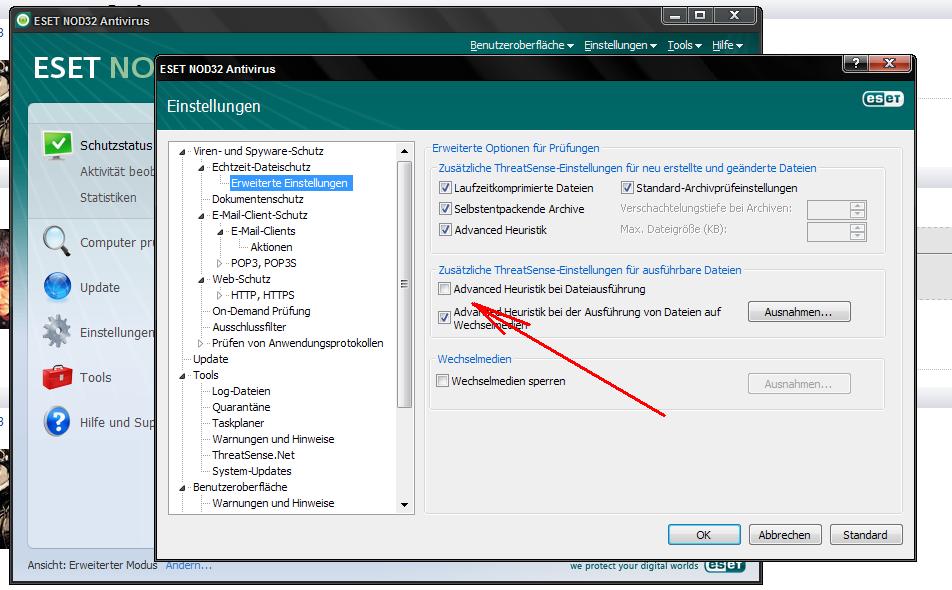Open the enabled Ausnahmen... button
952x590 pixels.
(x=798, y=312)
